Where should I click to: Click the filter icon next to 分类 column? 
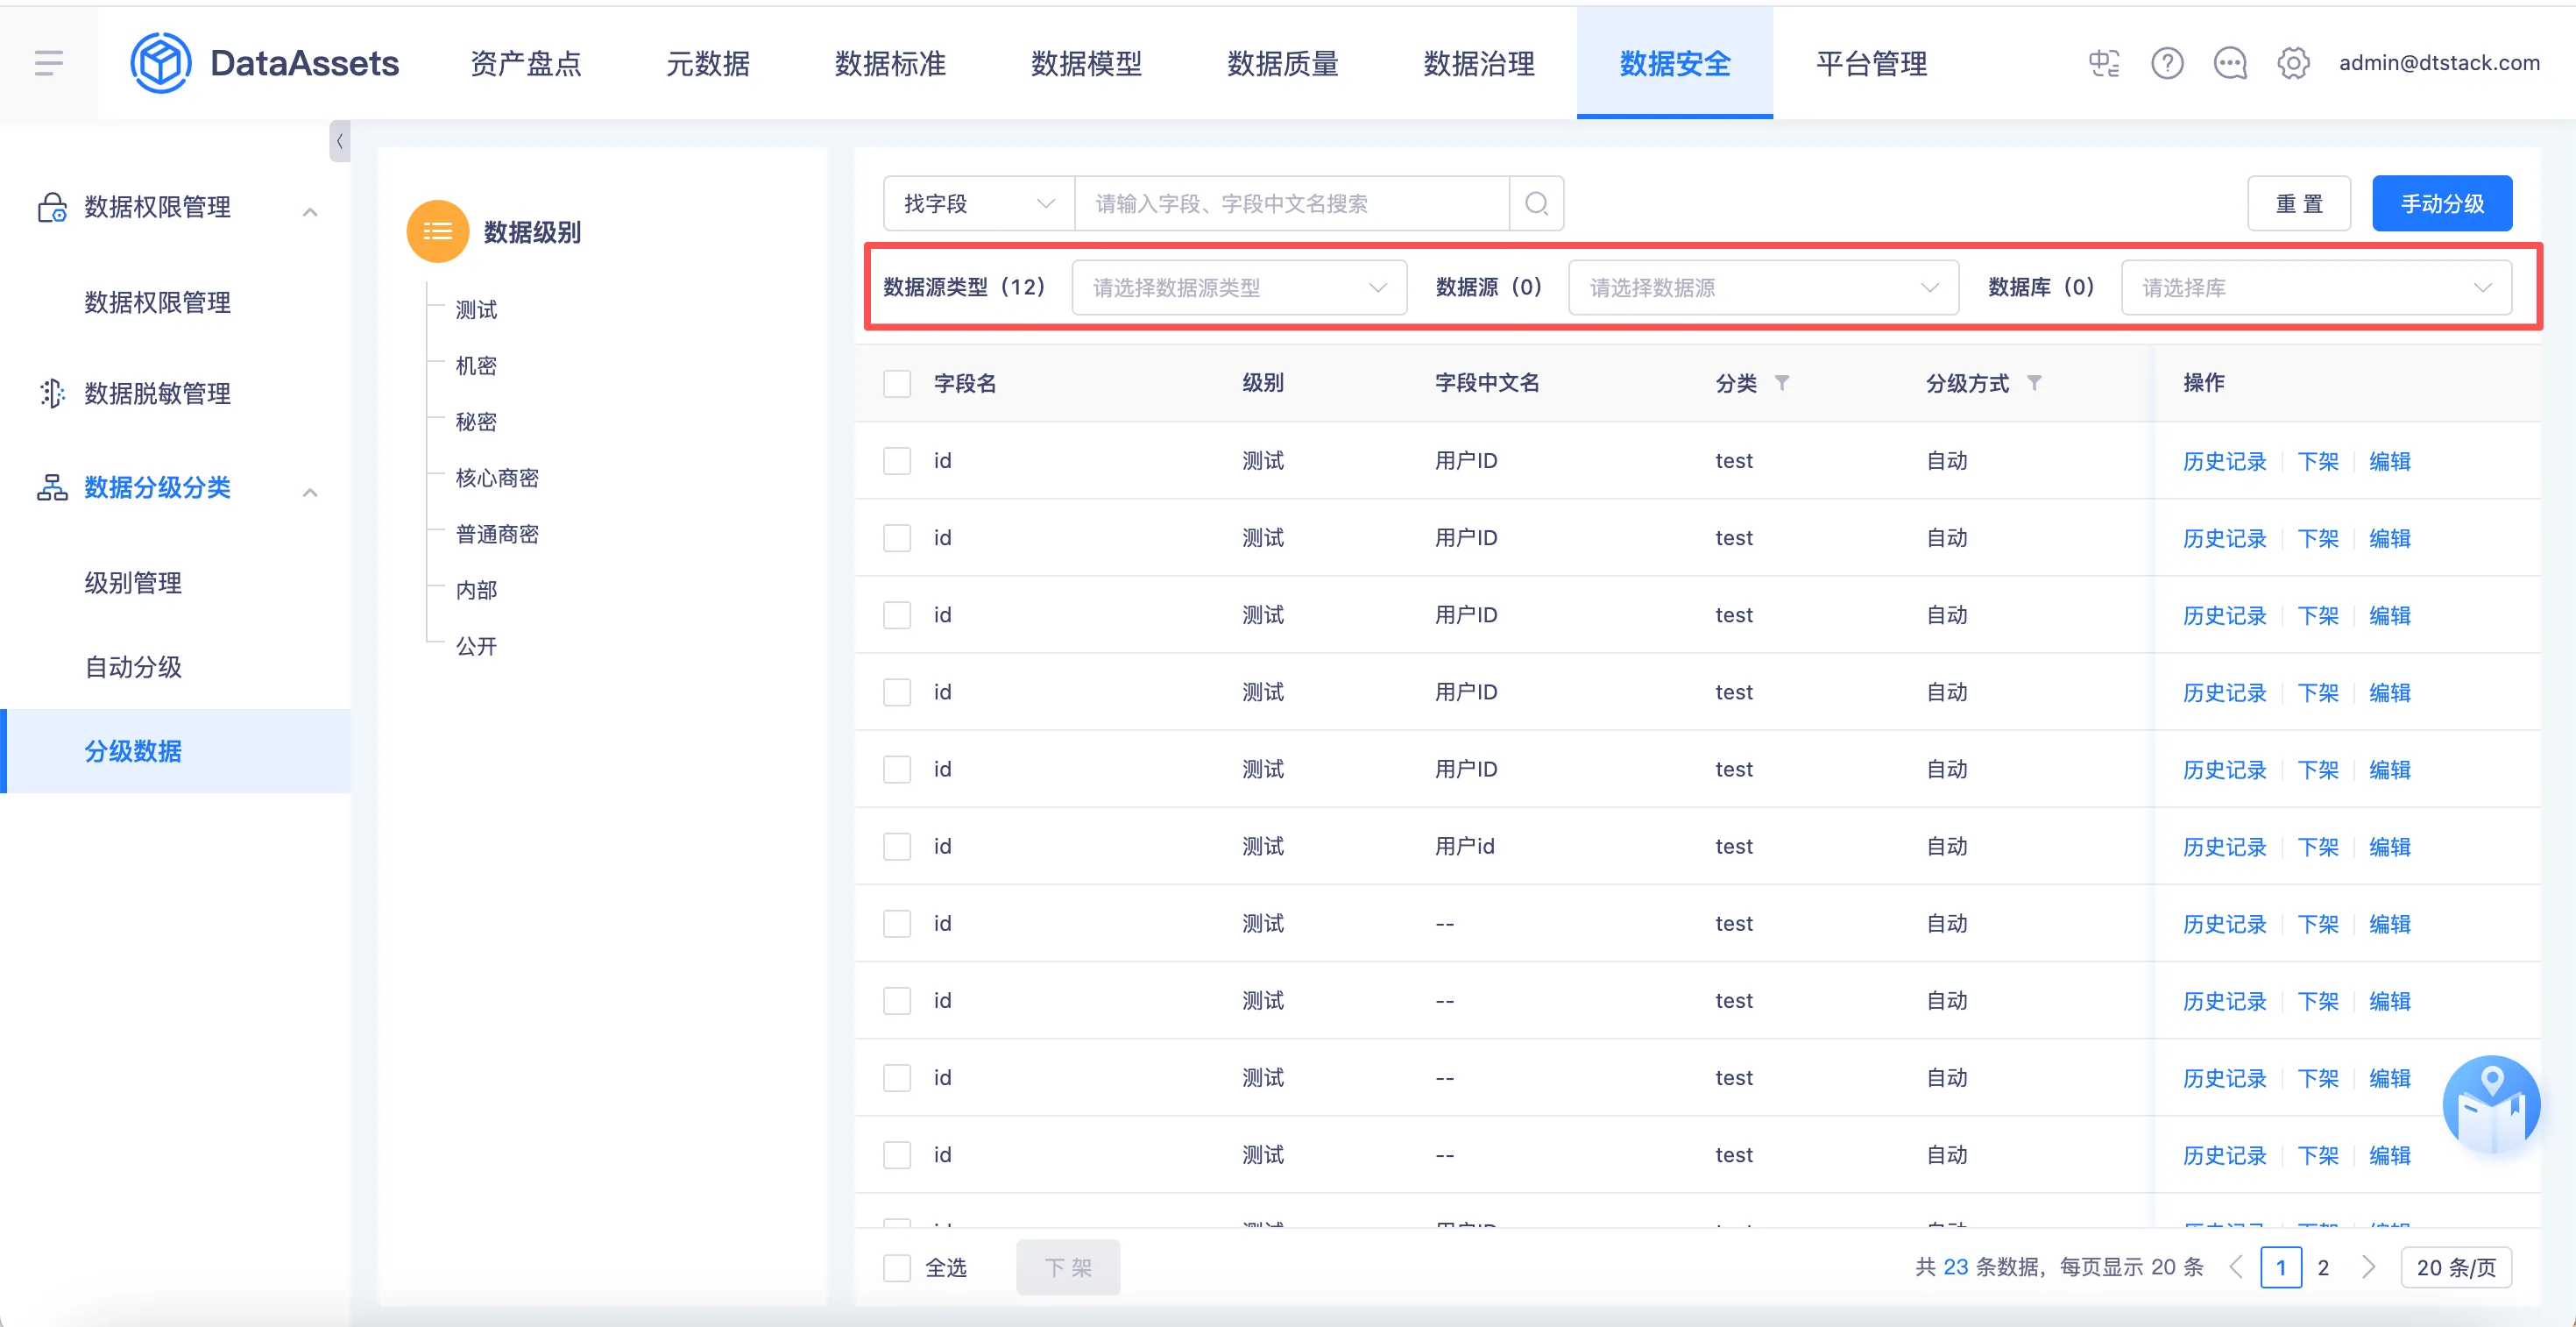coord(1782,383)
